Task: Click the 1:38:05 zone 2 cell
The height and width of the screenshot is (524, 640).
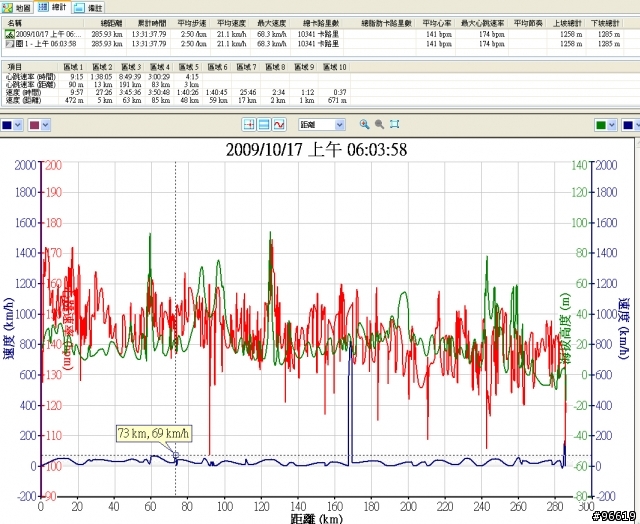Action: click(101, 77)
